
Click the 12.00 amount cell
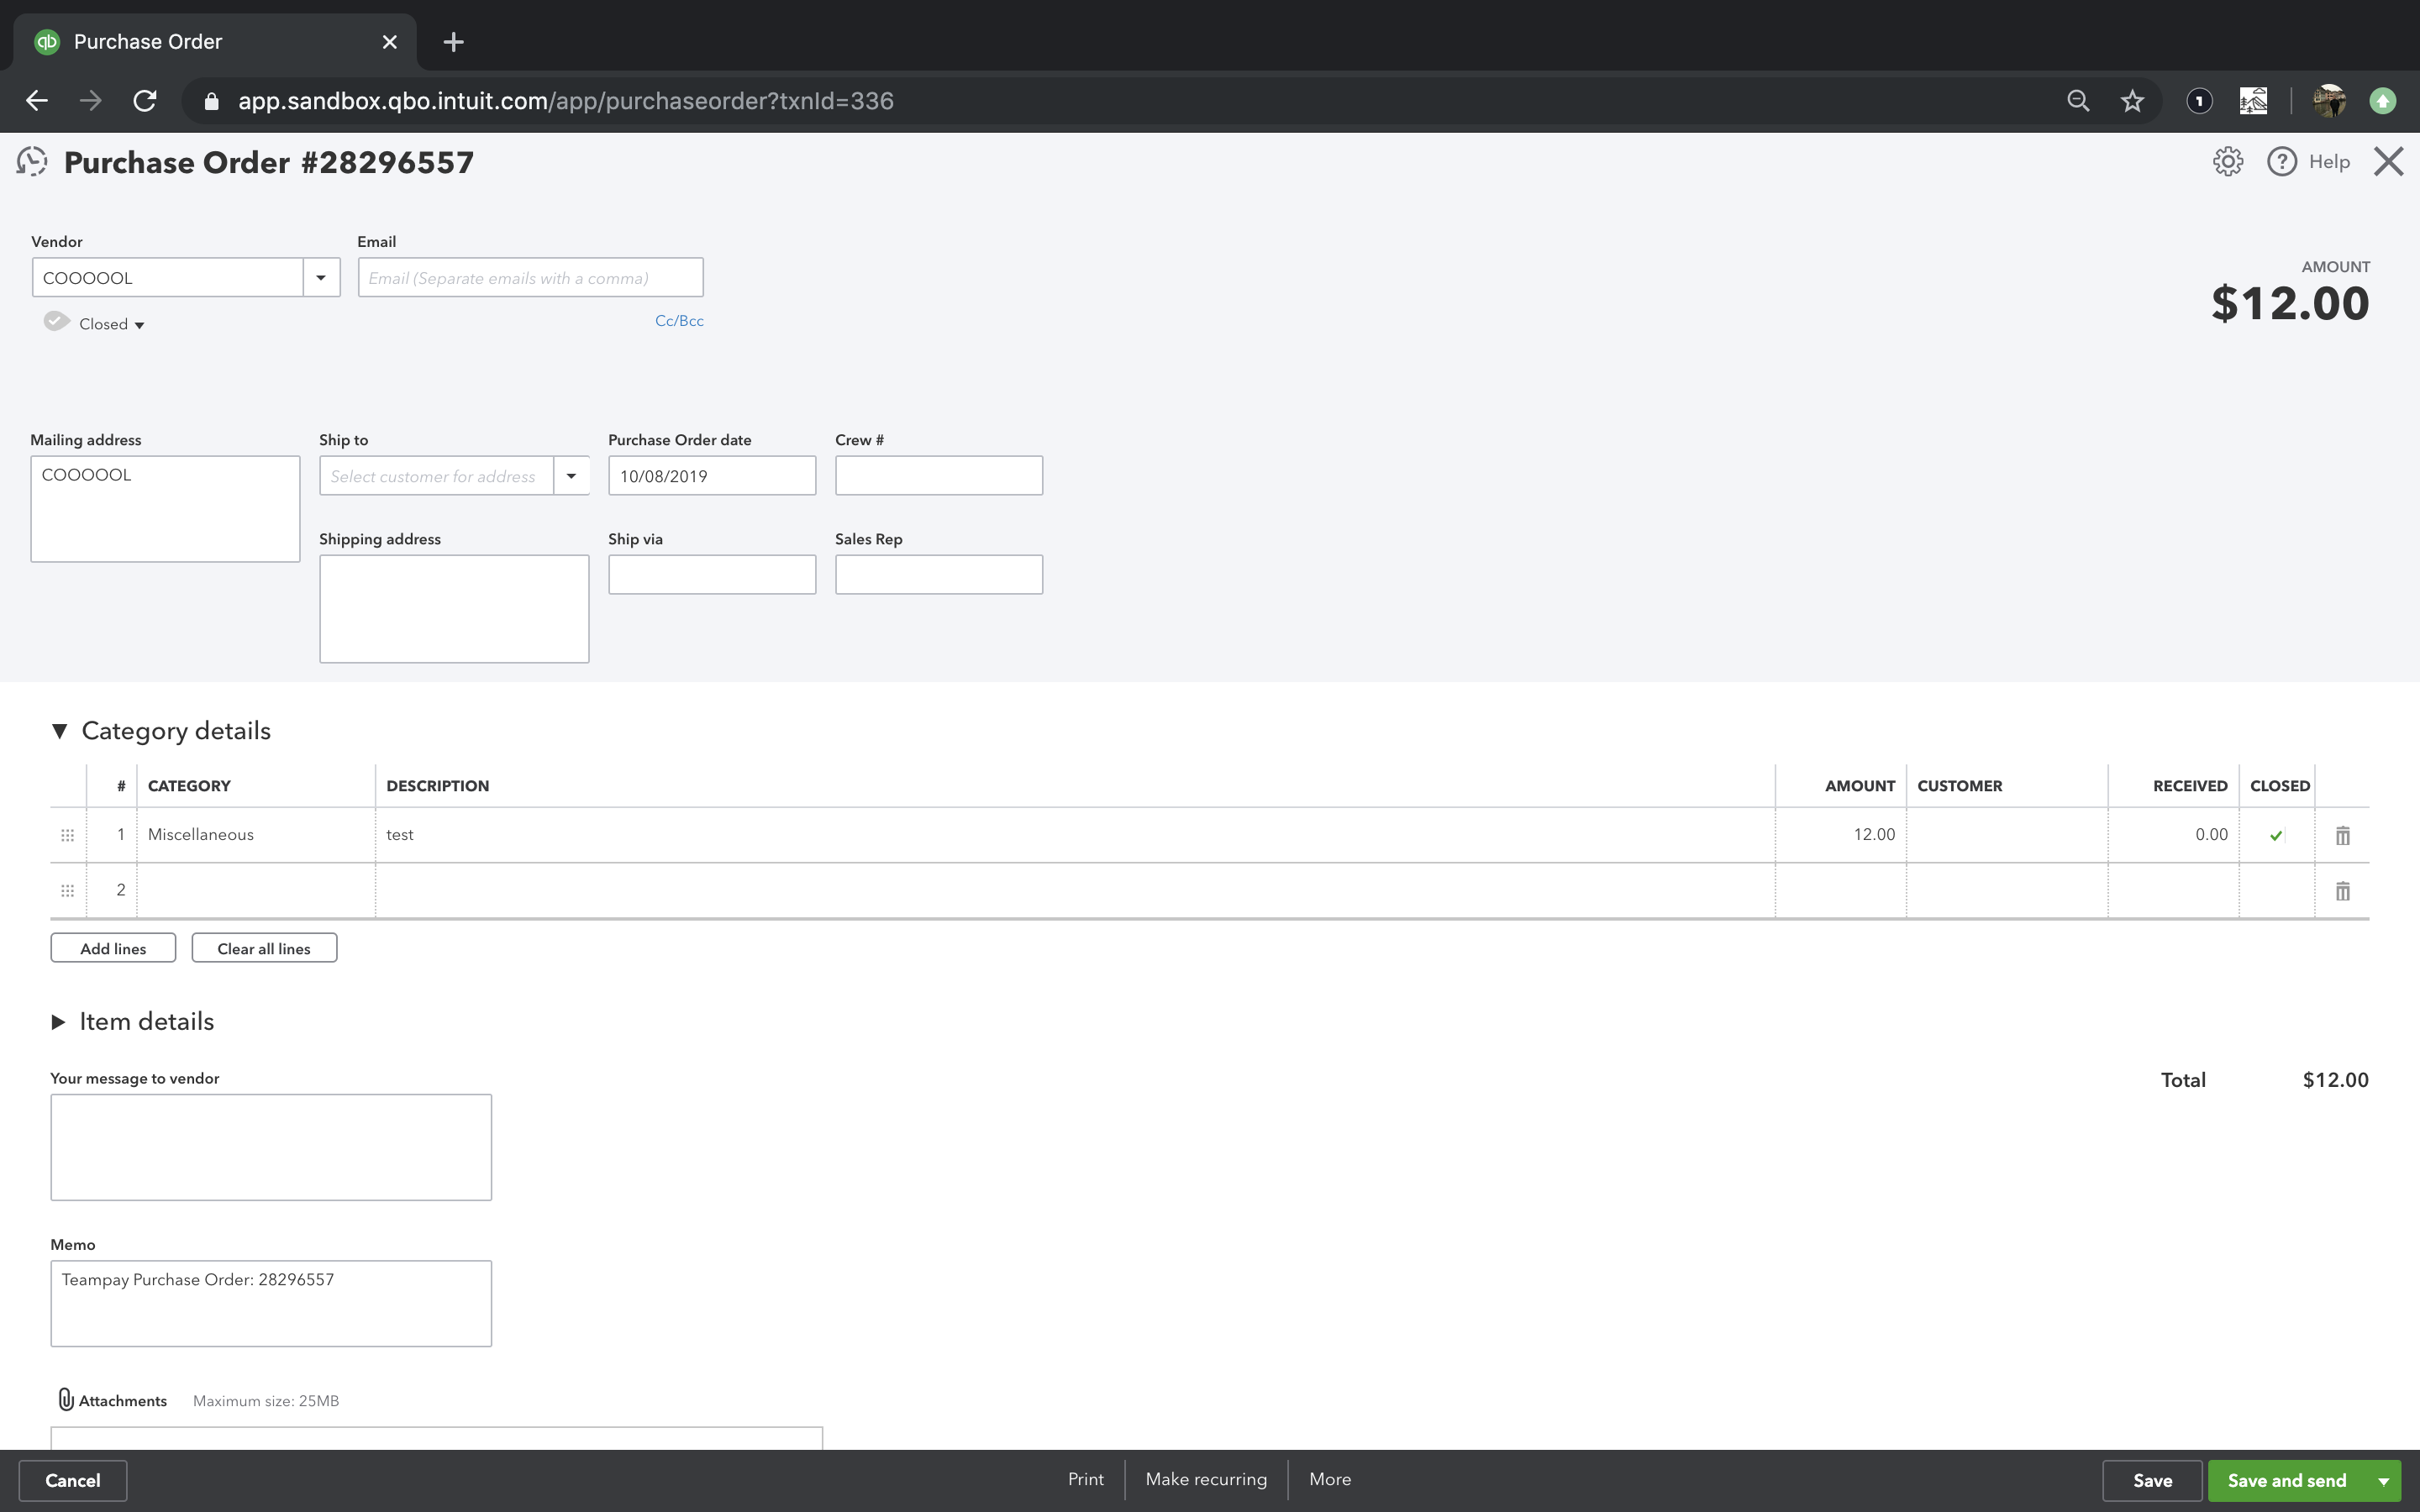(1841, 835)
